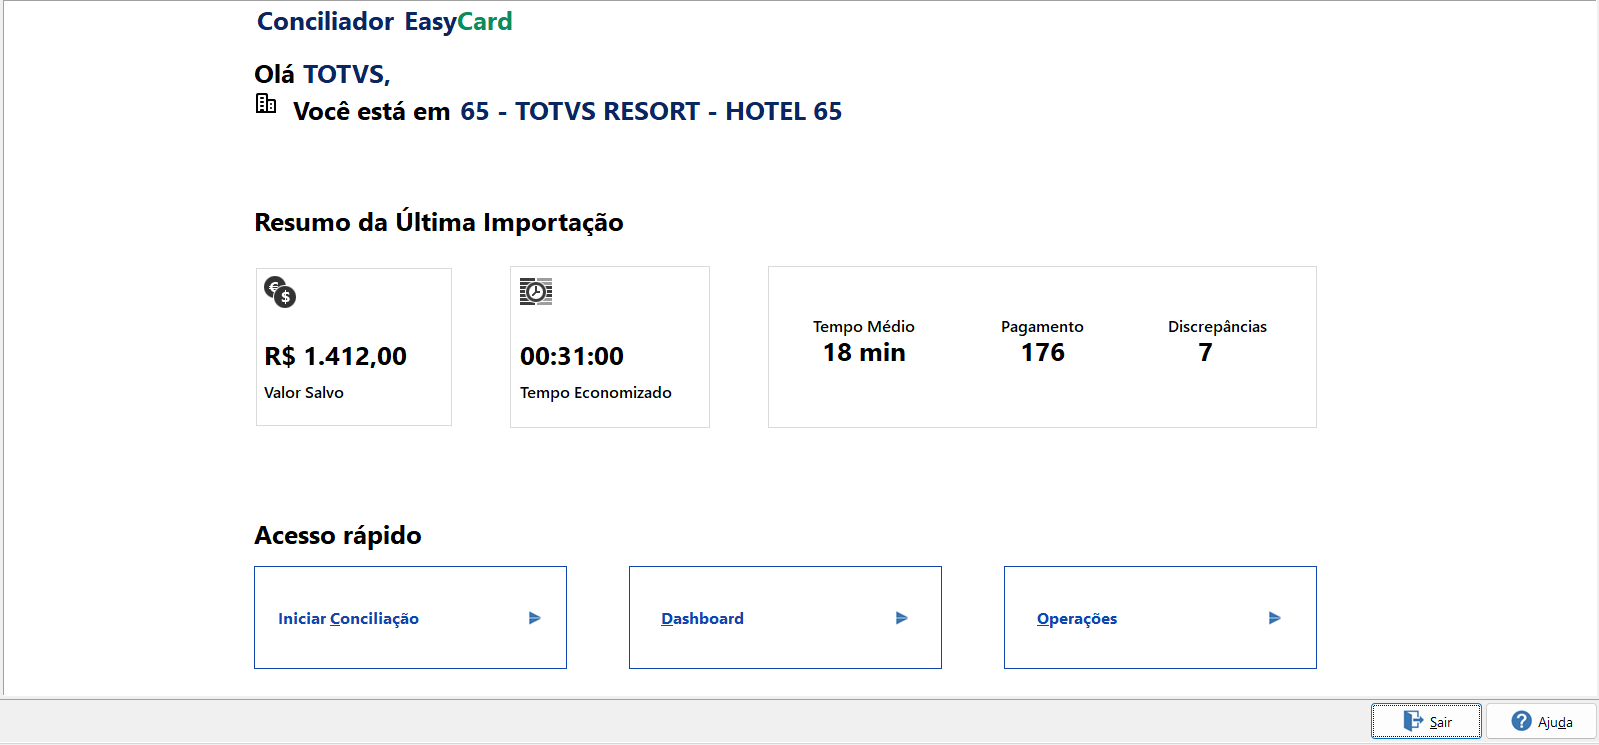
Task: Click the Discrepâncias count of 7
Action: point(1206,352)
